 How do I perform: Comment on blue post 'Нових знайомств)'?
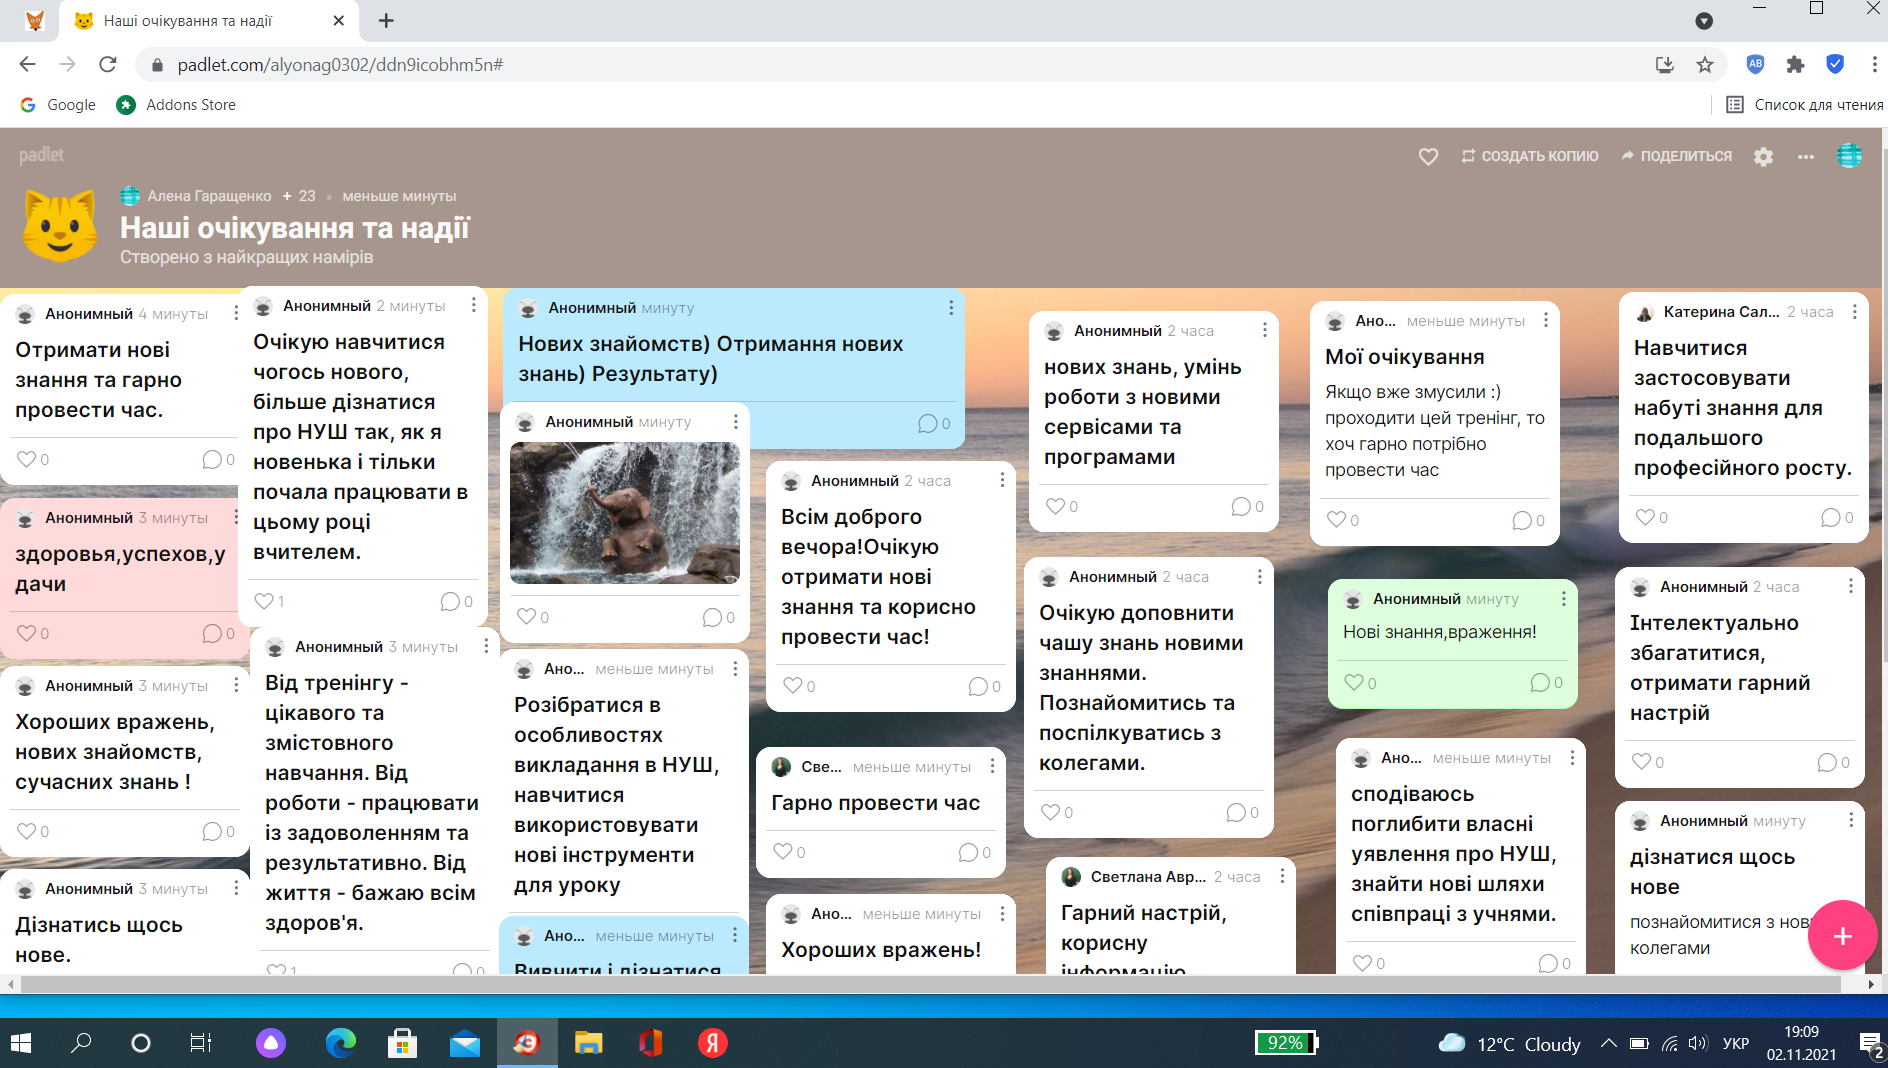click(928, 423)
